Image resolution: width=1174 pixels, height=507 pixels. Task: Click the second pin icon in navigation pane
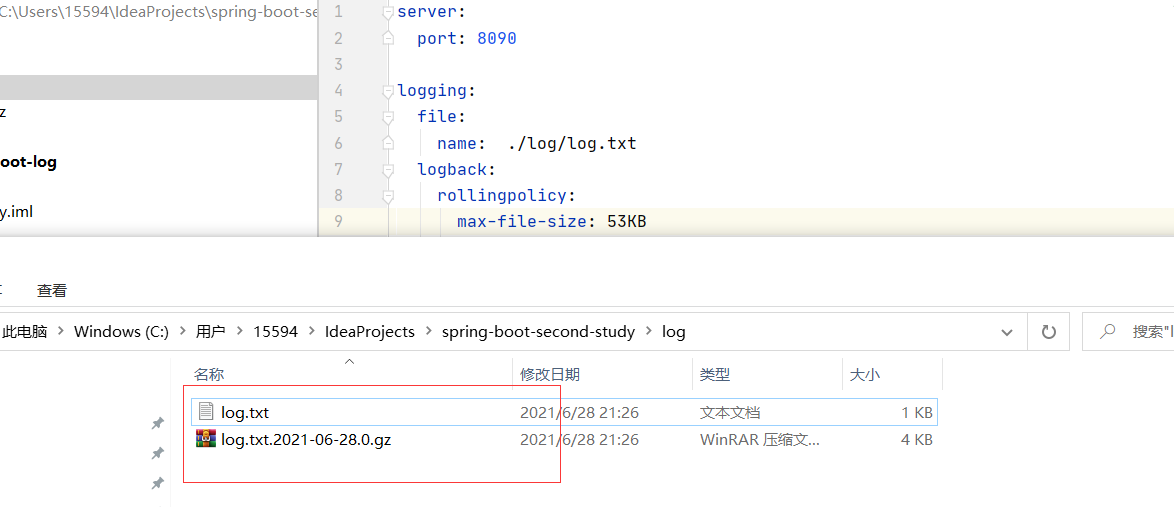click(x=157, y=453)
